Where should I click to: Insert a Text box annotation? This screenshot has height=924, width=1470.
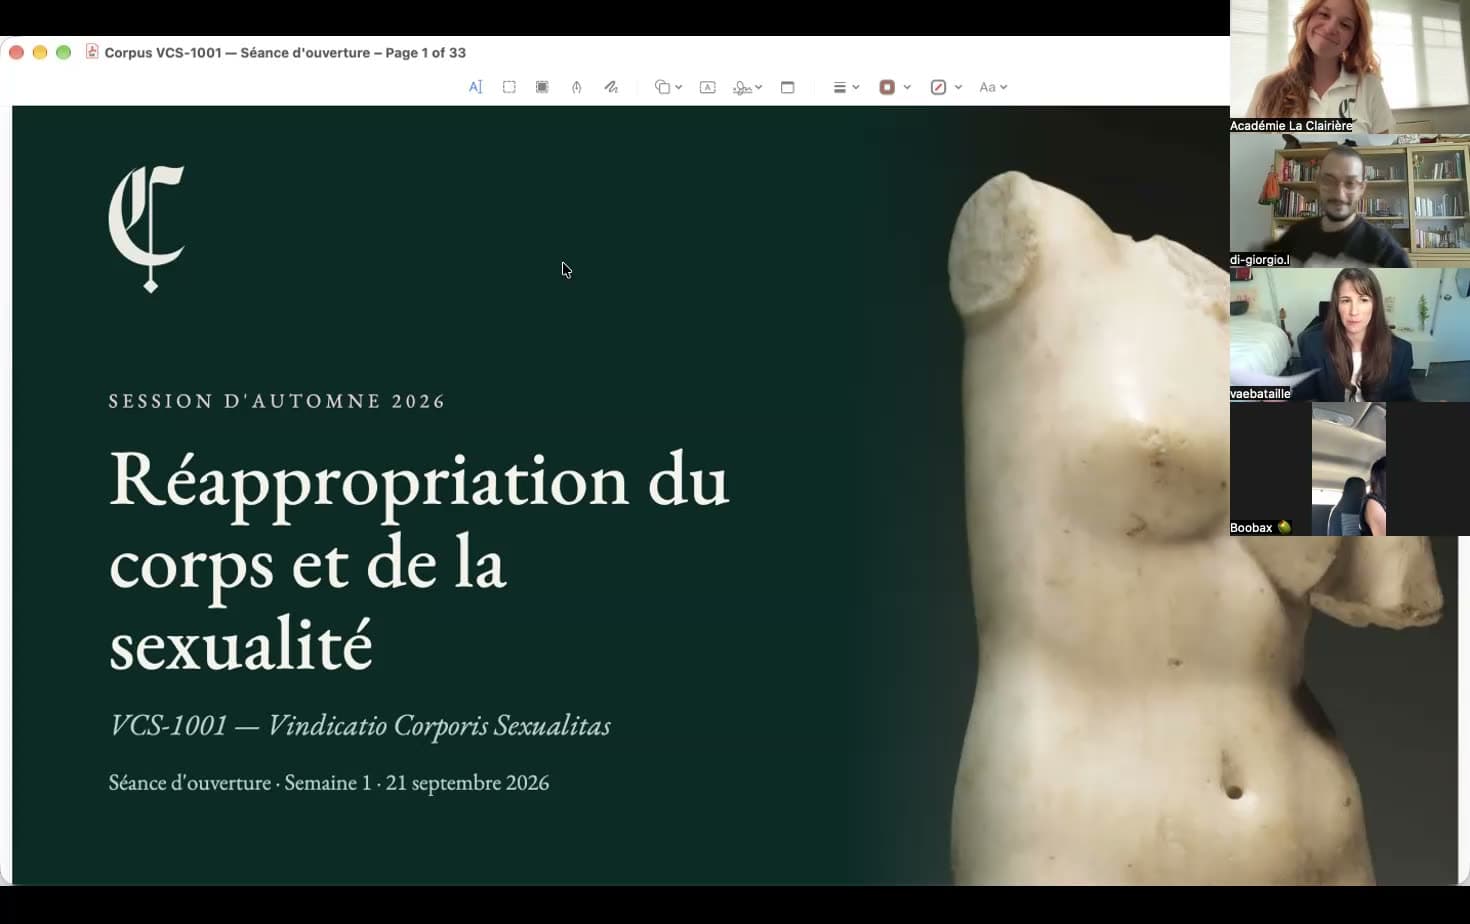pyautogui.click(x=707, y=87)
